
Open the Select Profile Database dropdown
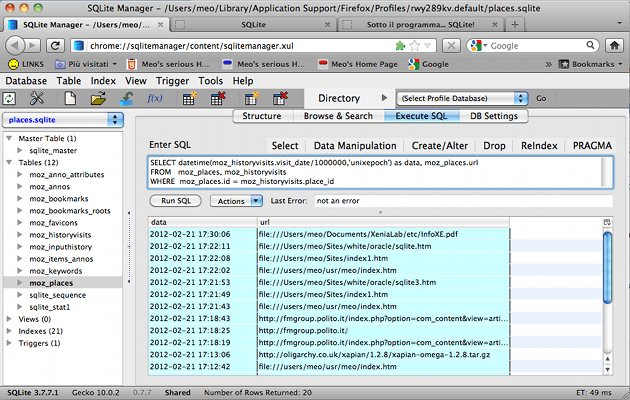pyautogui.click(x=462, y=98)
